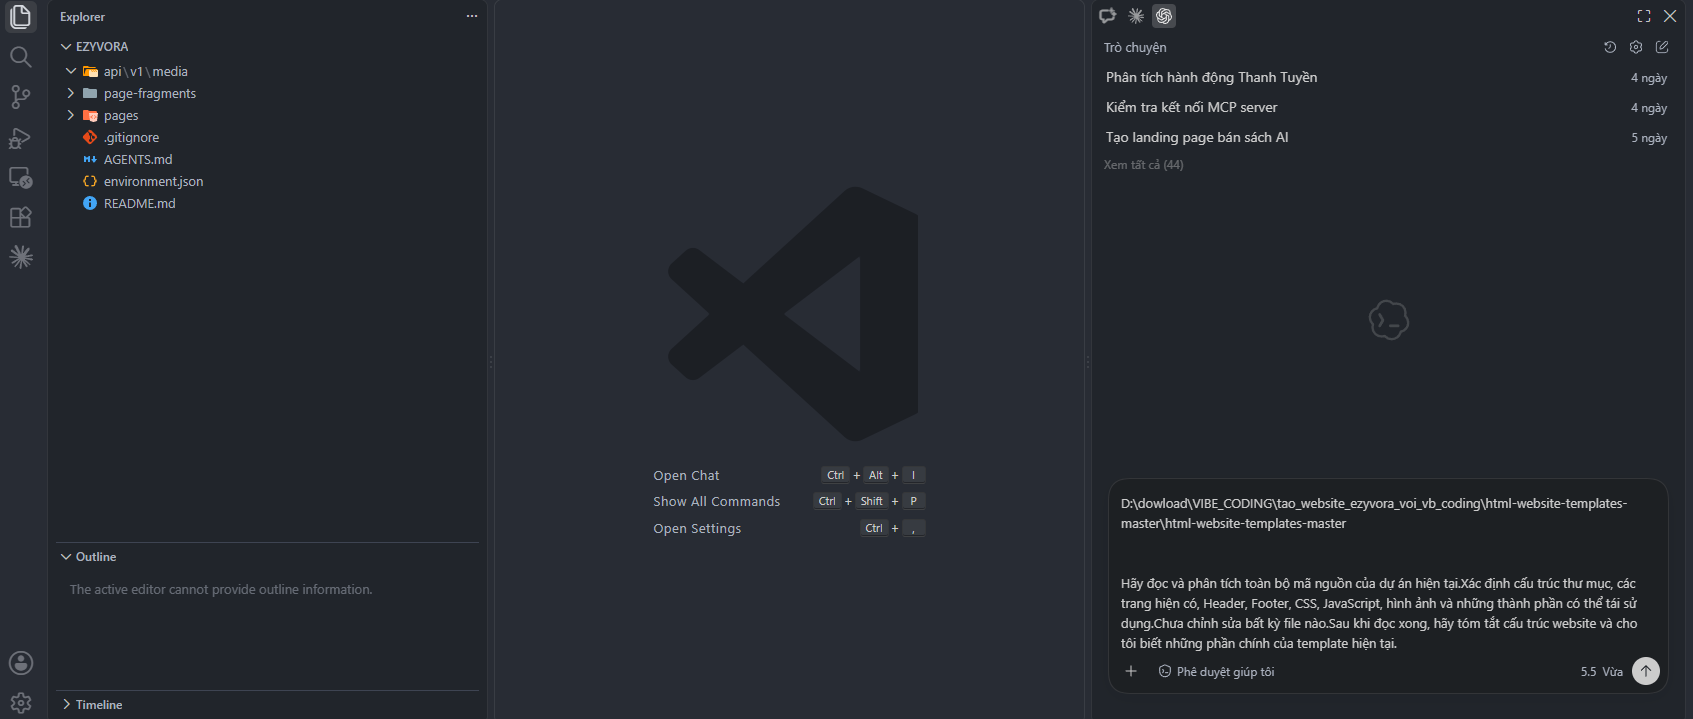Image resolution: width=1693 pixels, height=719 pixels.
Task: Open the Accounts menu in activity bar
Action: point(20,663)
